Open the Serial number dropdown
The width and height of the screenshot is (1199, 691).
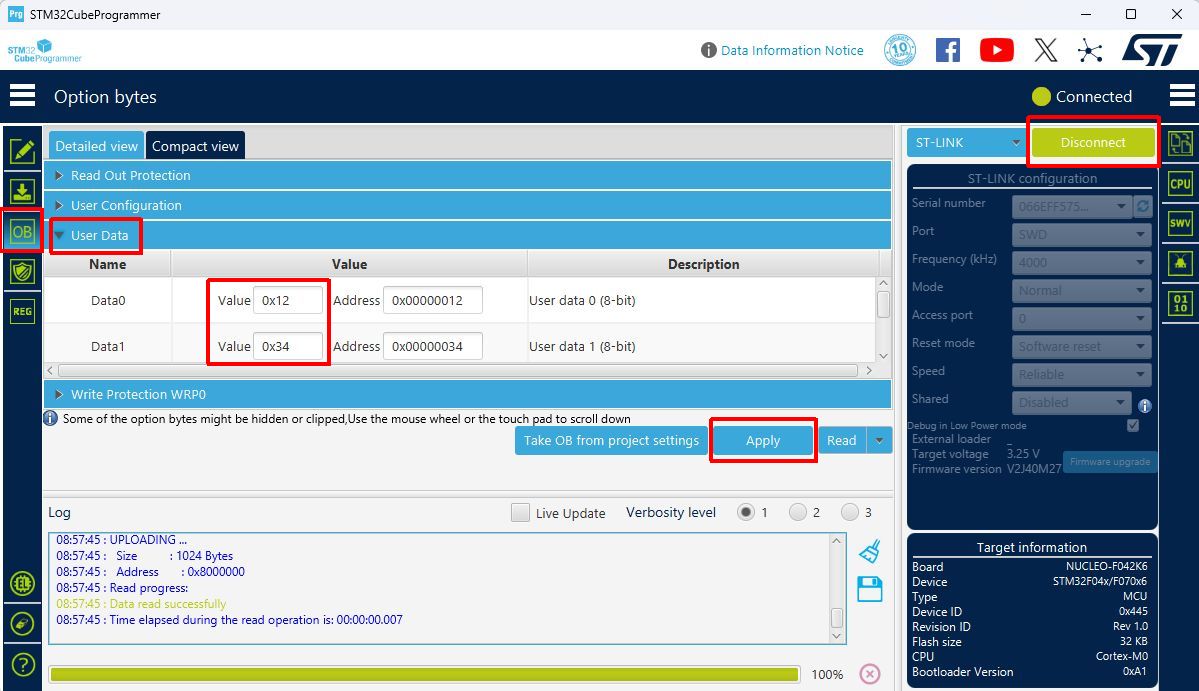point(1072,206)
